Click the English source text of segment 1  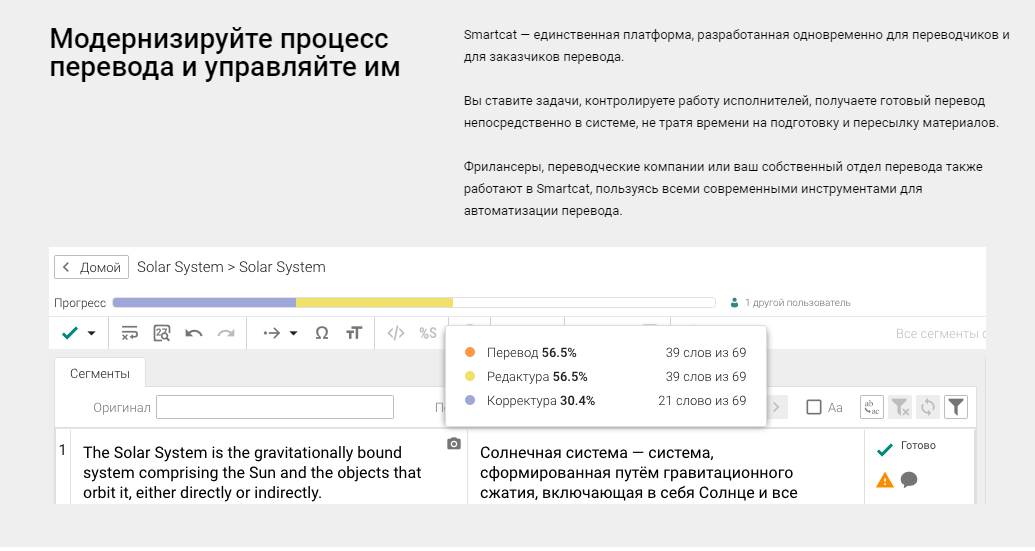(252, 472)
